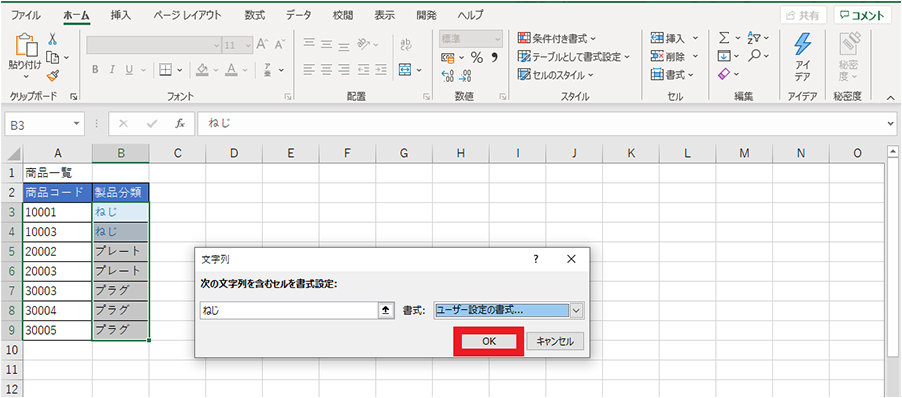Open 条件付き書式 conditional formatting menu

point(556,39)
